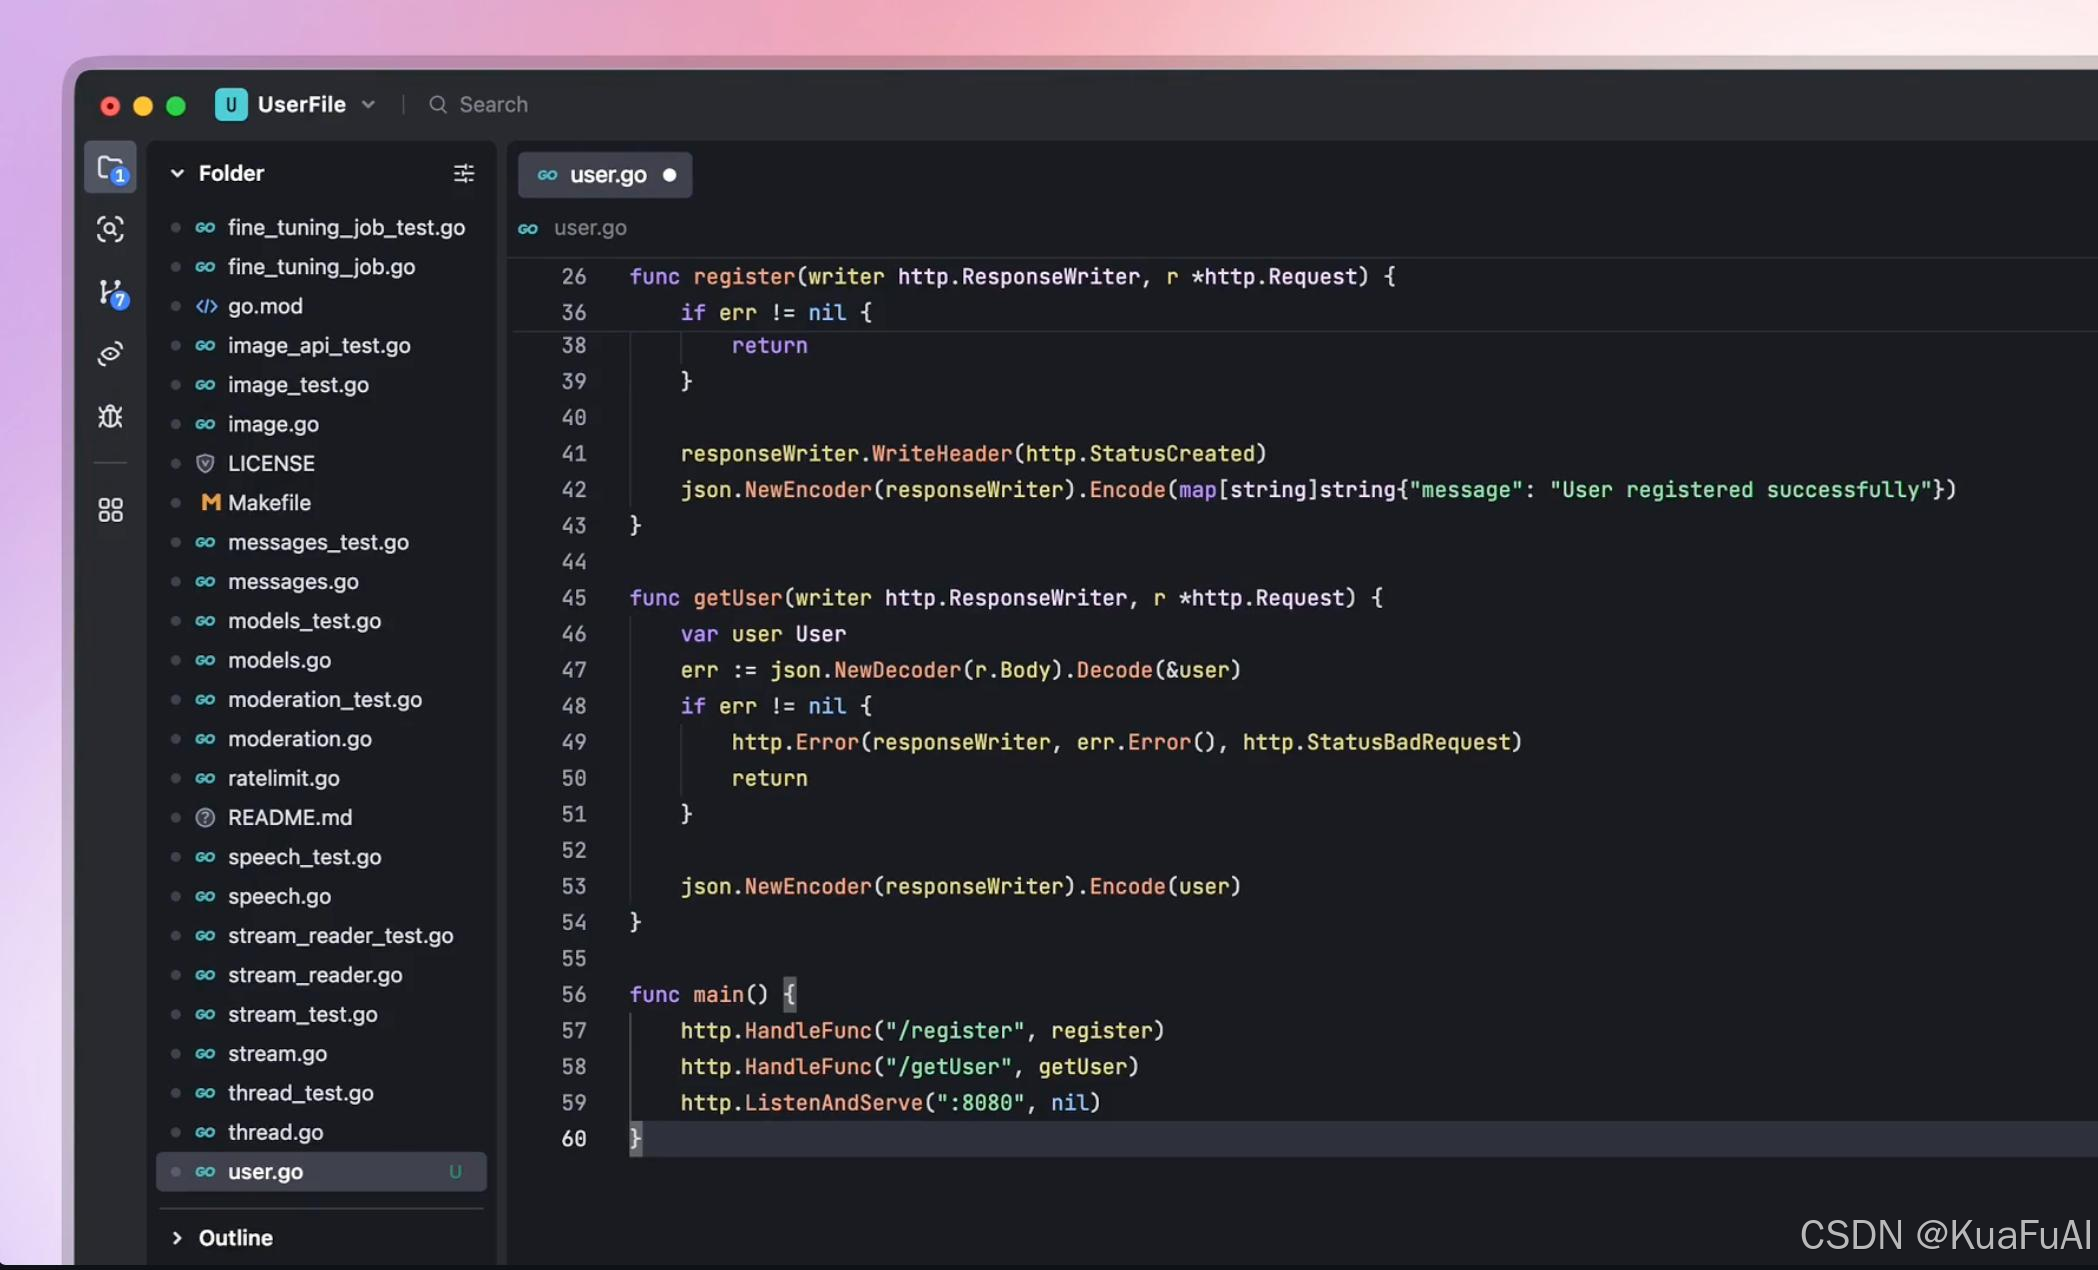Click the UserFile project logo icon
The width and height of the screenshot is (2098, 1270).
231,104
